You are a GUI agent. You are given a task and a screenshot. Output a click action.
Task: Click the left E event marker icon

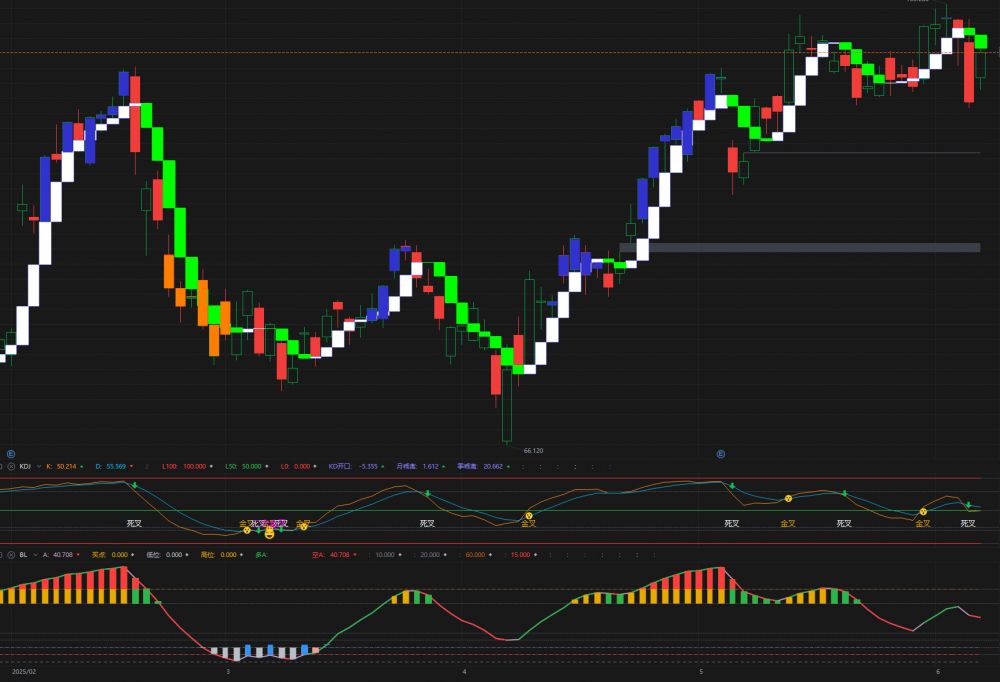tap(10, 453)
